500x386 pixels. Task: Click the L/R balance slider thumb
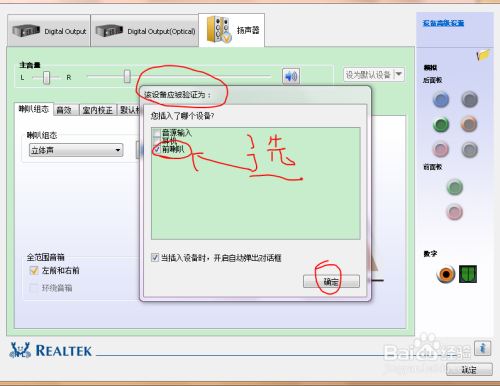[47, 78]
